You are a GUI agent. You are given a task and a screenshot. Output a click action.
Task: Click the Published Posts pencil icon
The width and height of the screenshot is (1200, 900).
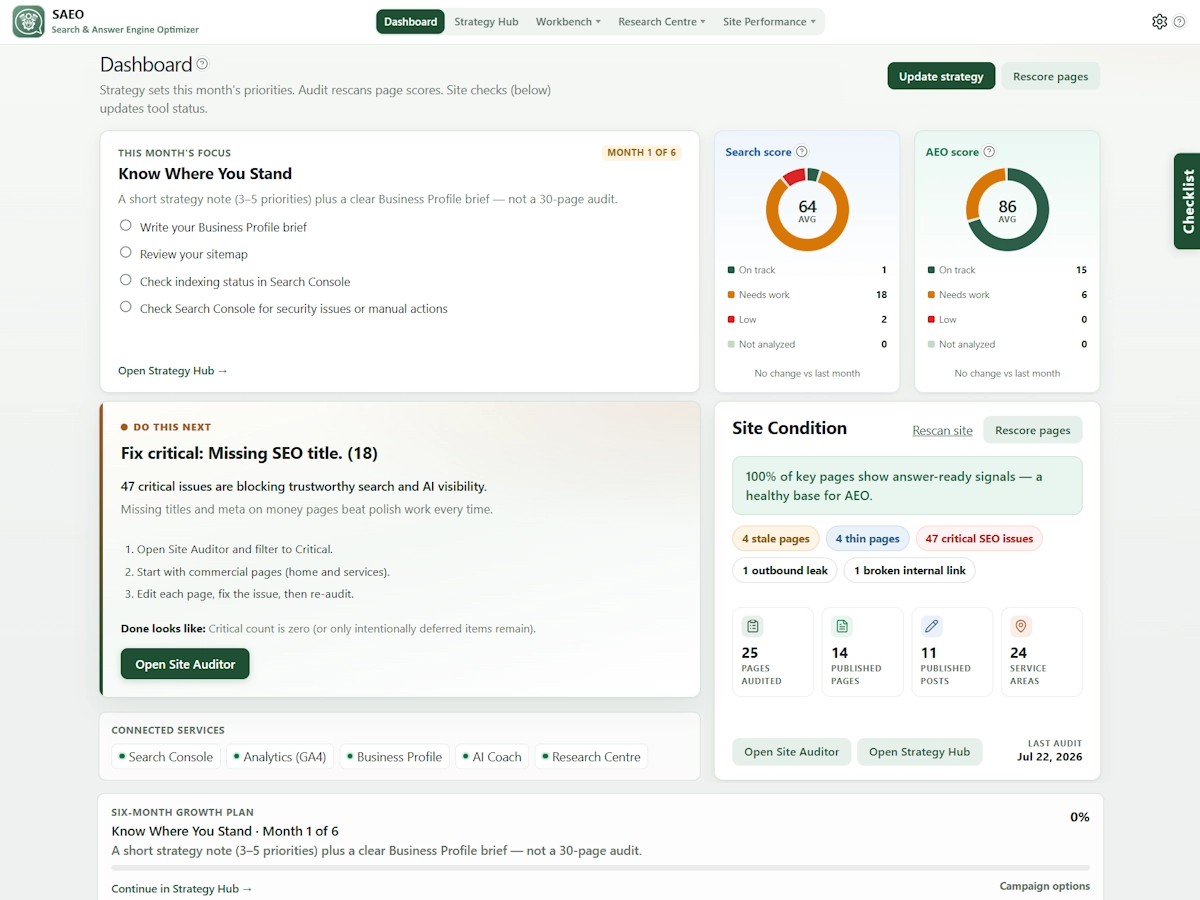(x=932, y=626)
